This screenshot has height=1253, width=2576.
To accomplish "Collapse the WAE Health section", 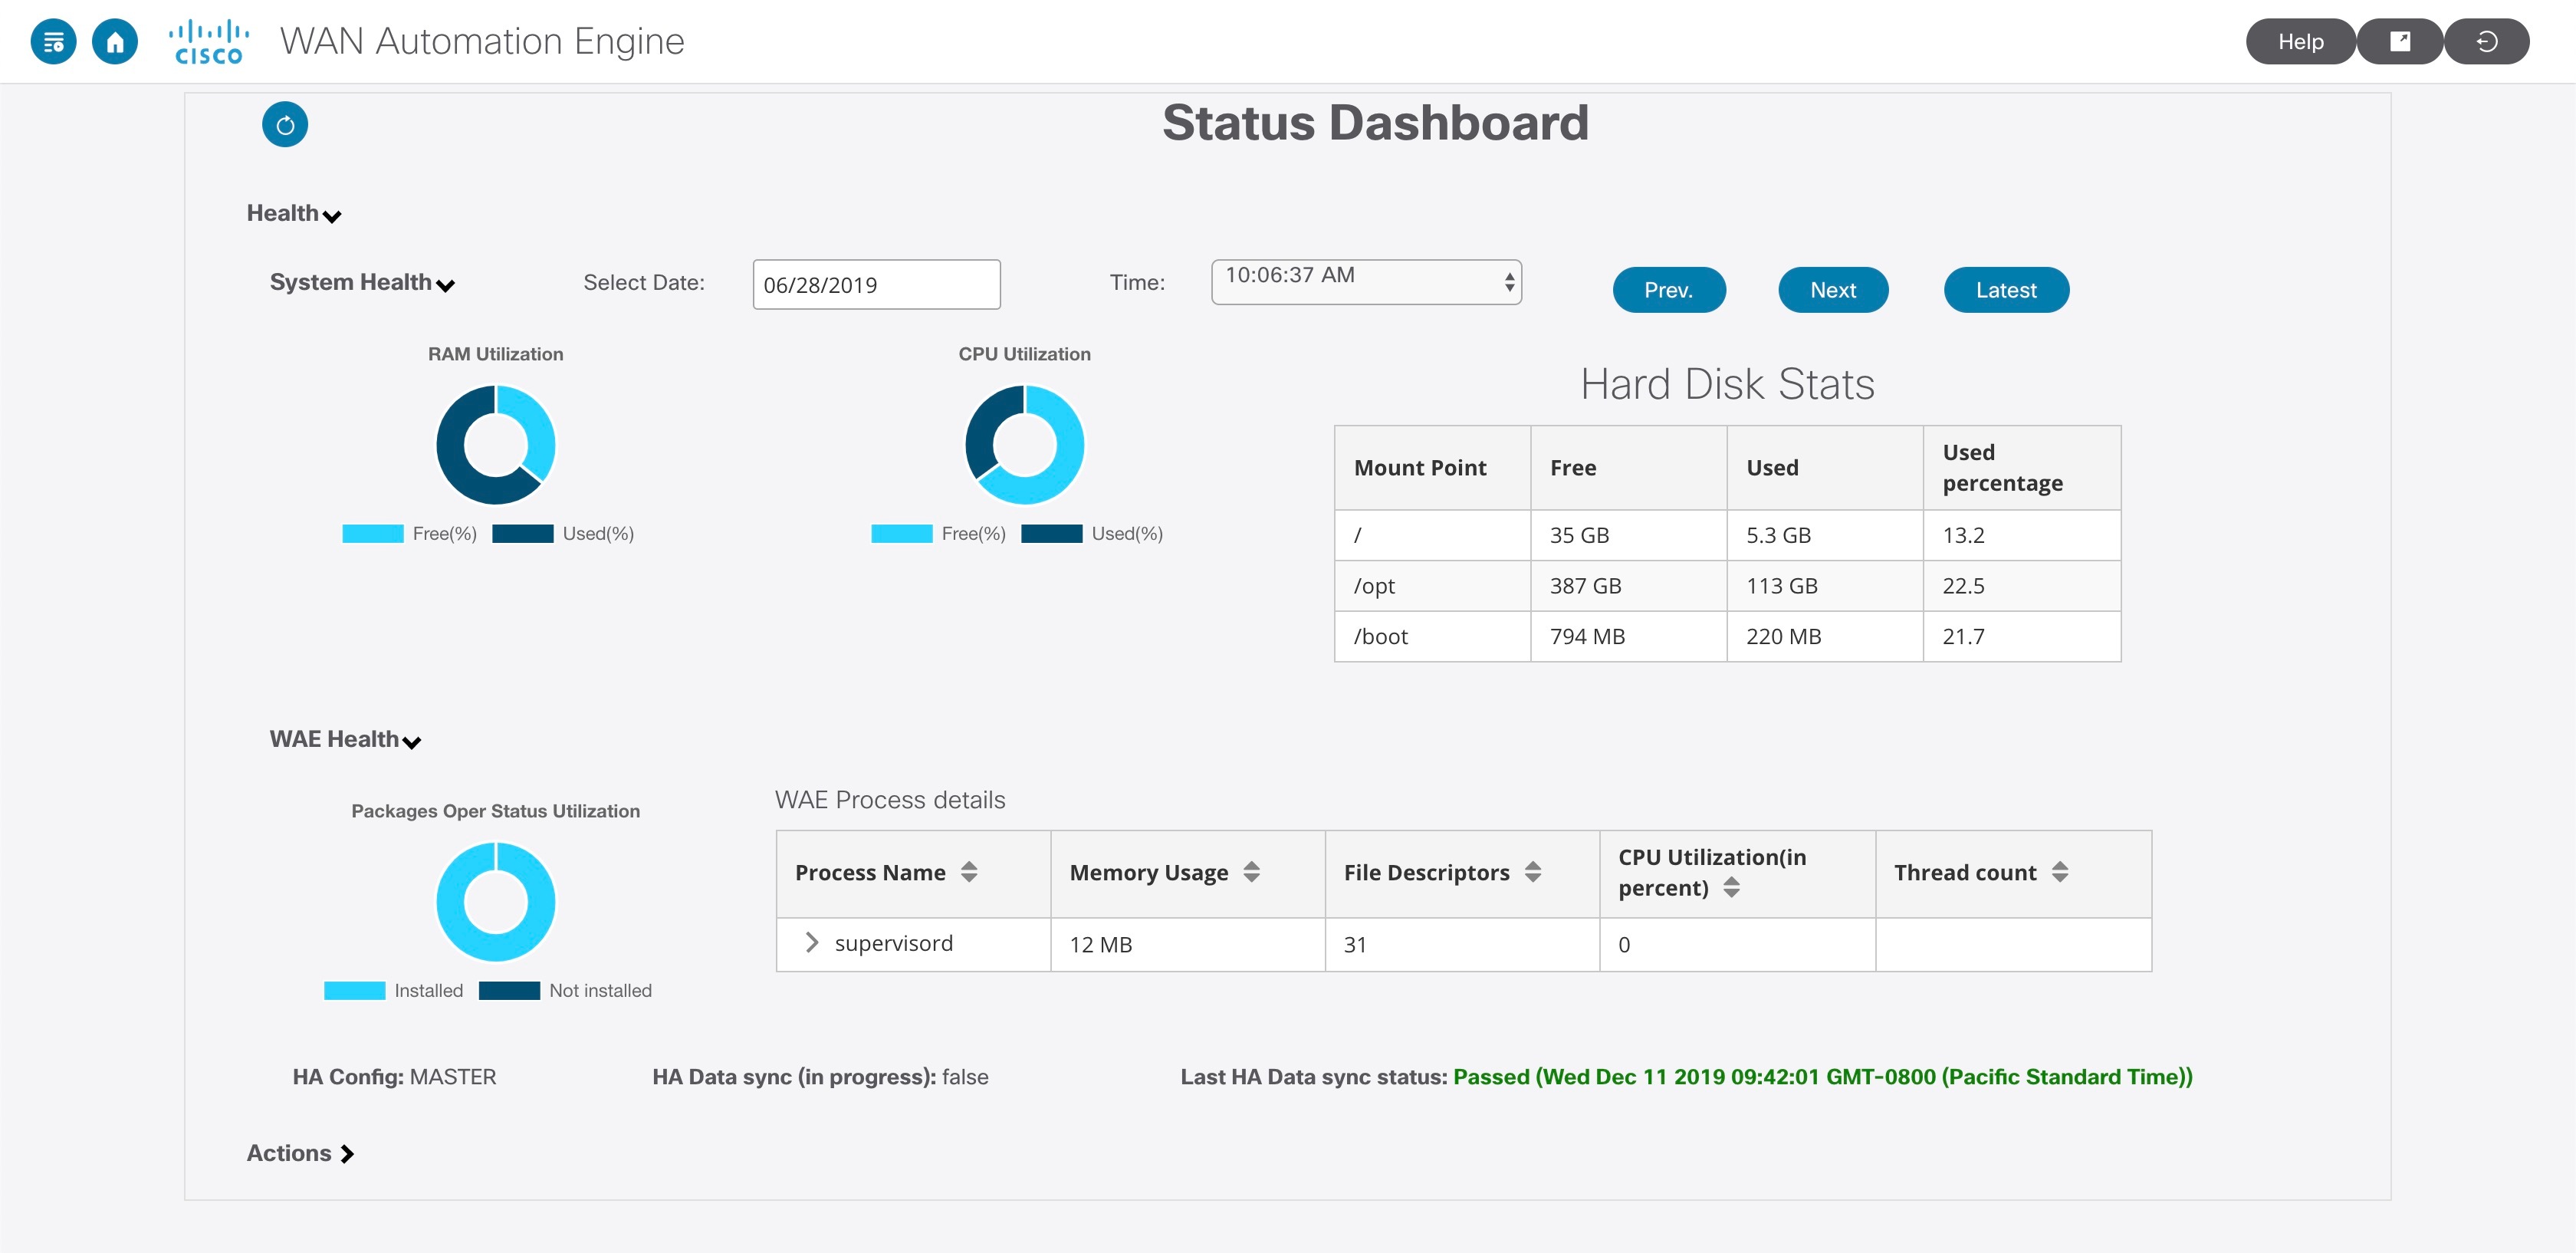I will (x=411, y=742).
